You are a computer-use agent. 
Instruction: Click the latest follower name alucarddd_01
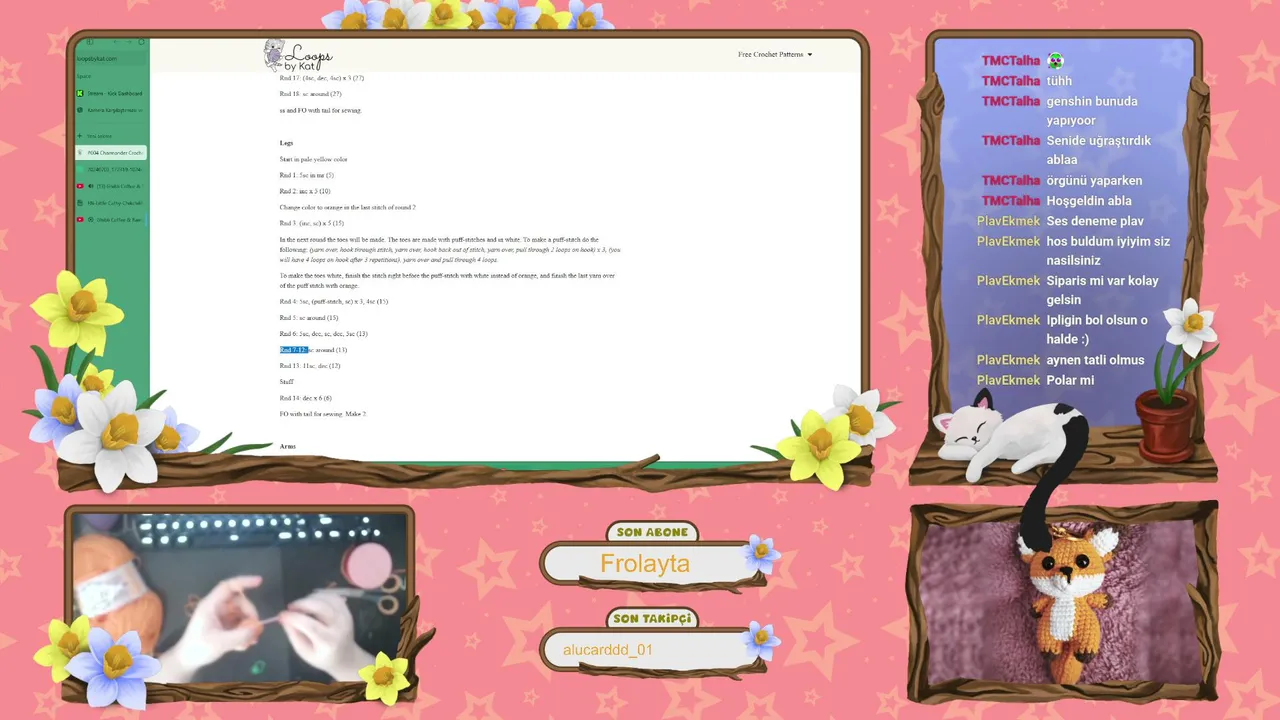click(608, 650)
